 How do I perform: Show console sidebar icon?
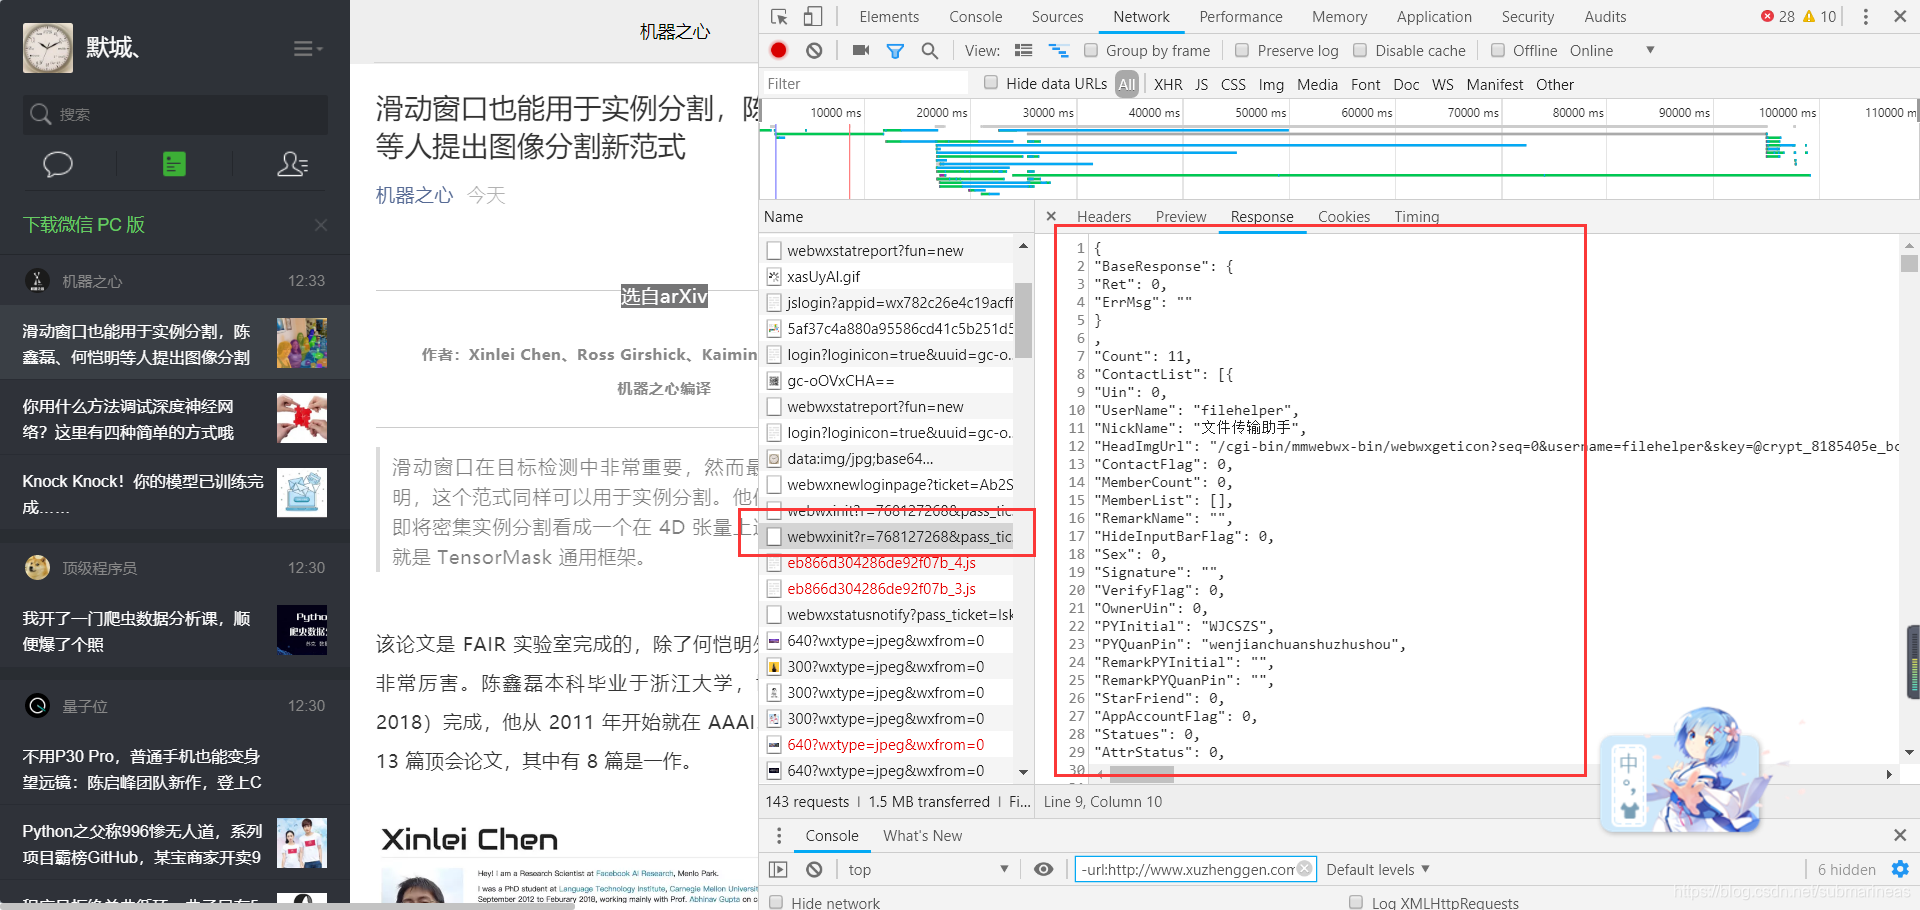point(778,870)
